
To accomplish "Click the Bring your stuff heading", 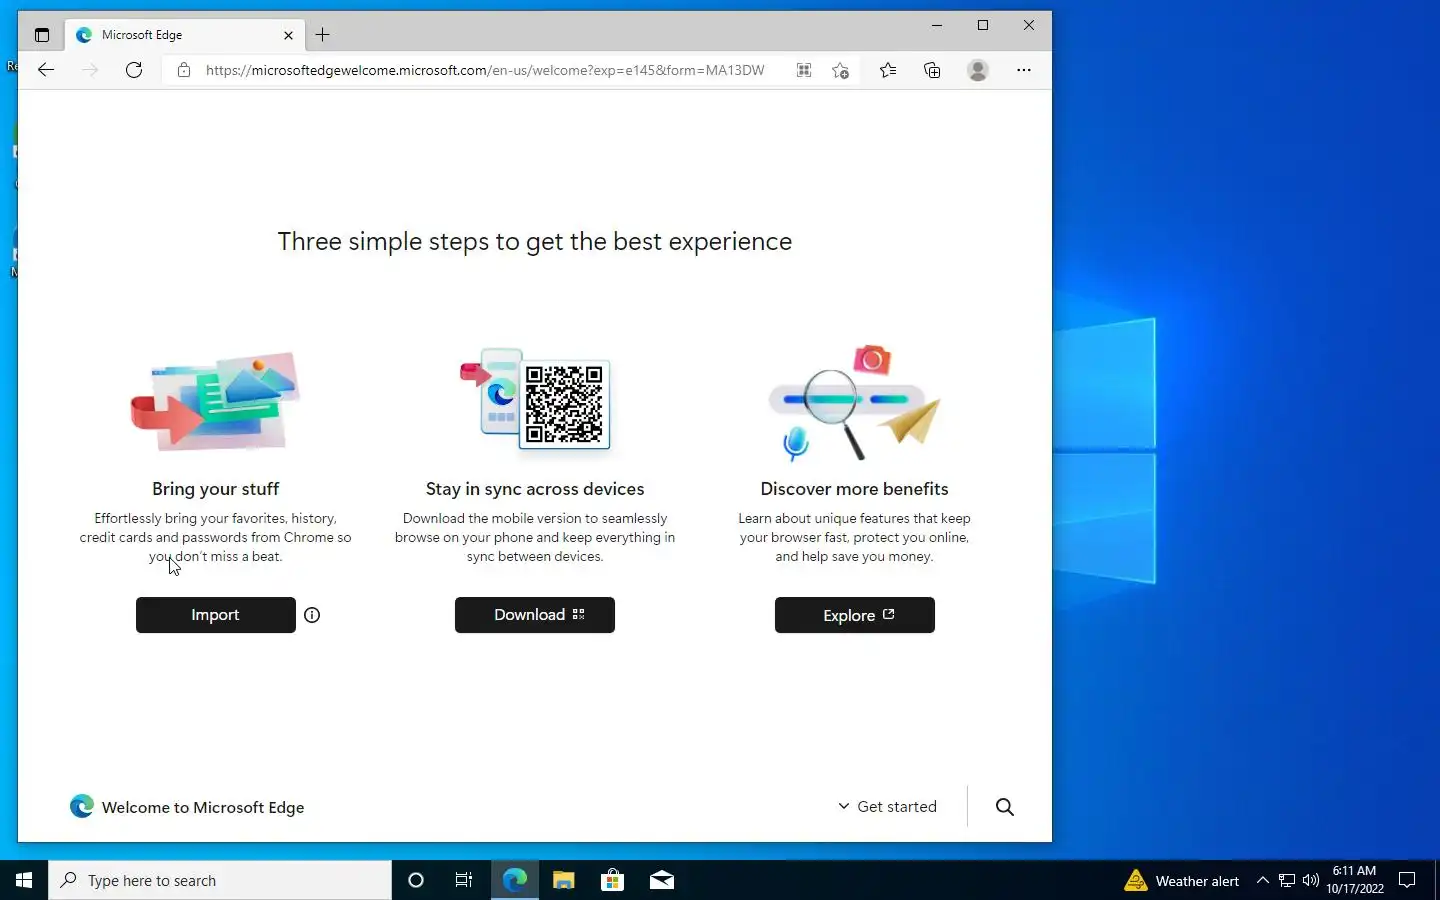I will pyautogui.click(x=216, y=489).
